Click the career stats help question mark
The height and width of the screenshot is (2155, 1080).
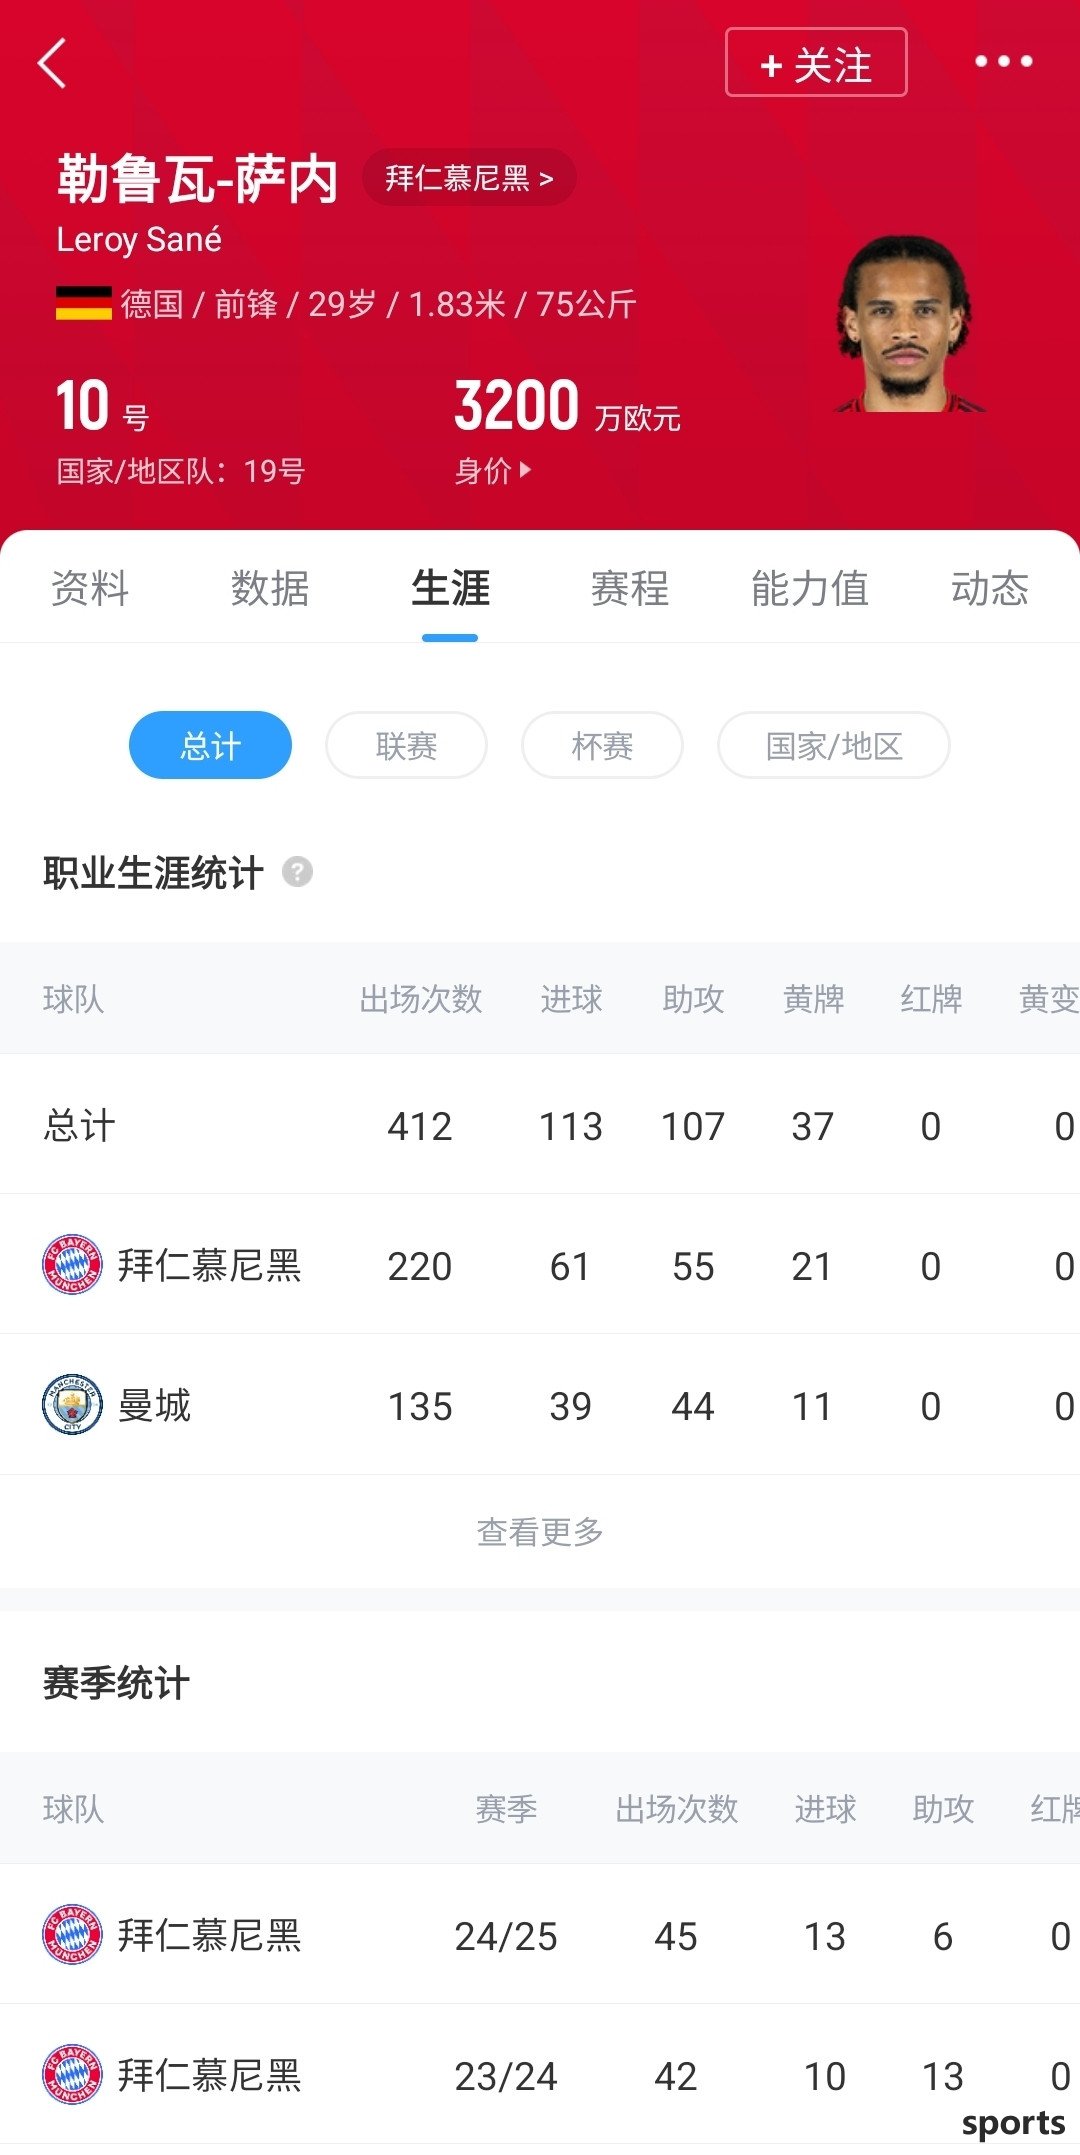297,872
